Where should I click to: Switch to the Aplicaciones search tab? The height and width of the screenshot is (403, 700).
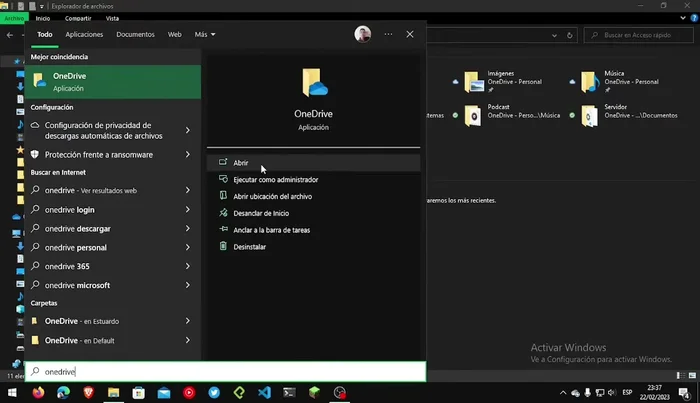point(84,34)
